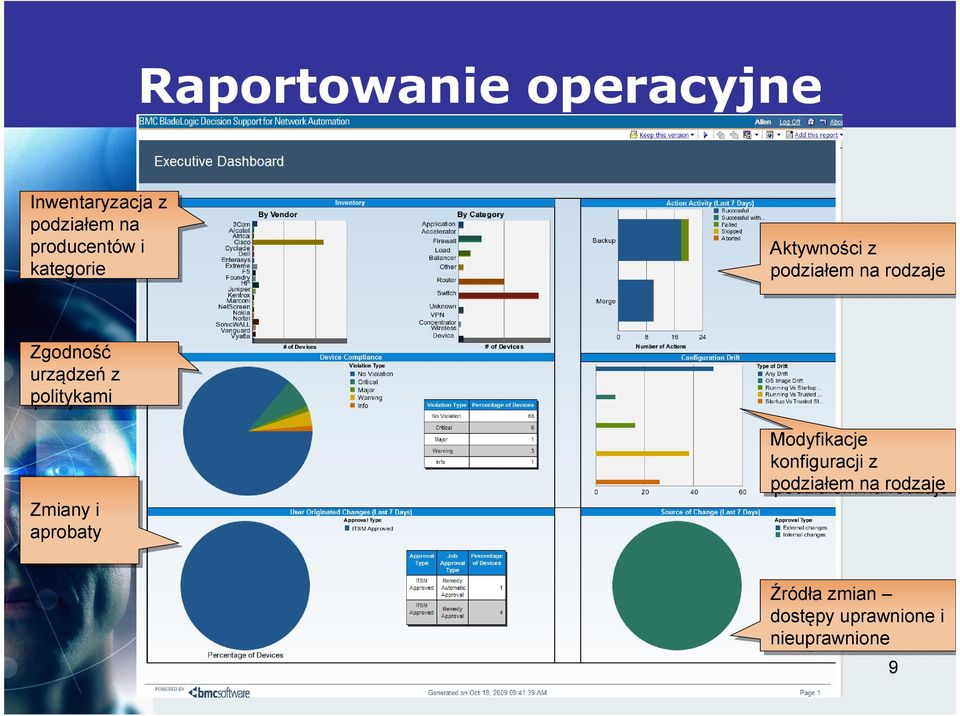Open the view format dropdown arrow

pyautogui.click(x=757, y=135)
